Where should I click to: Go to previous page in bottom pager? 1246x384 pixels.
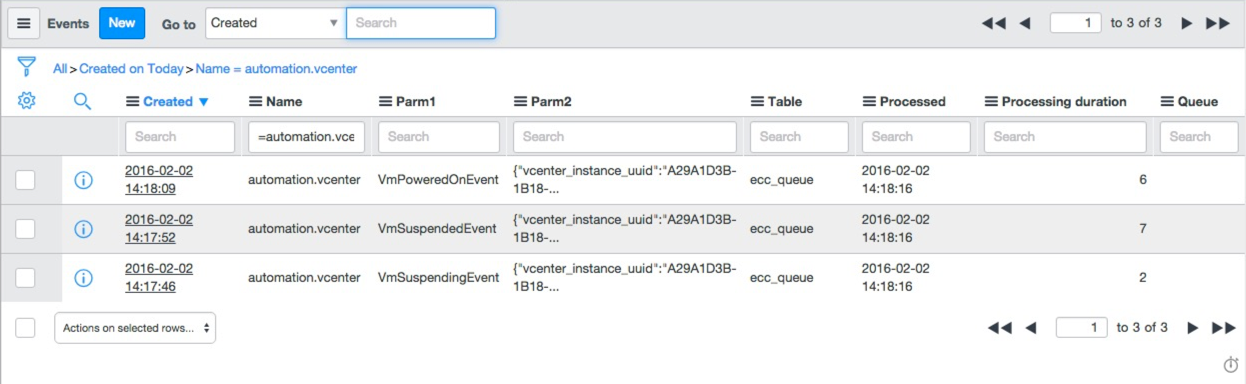click(x=1031, y=327)
